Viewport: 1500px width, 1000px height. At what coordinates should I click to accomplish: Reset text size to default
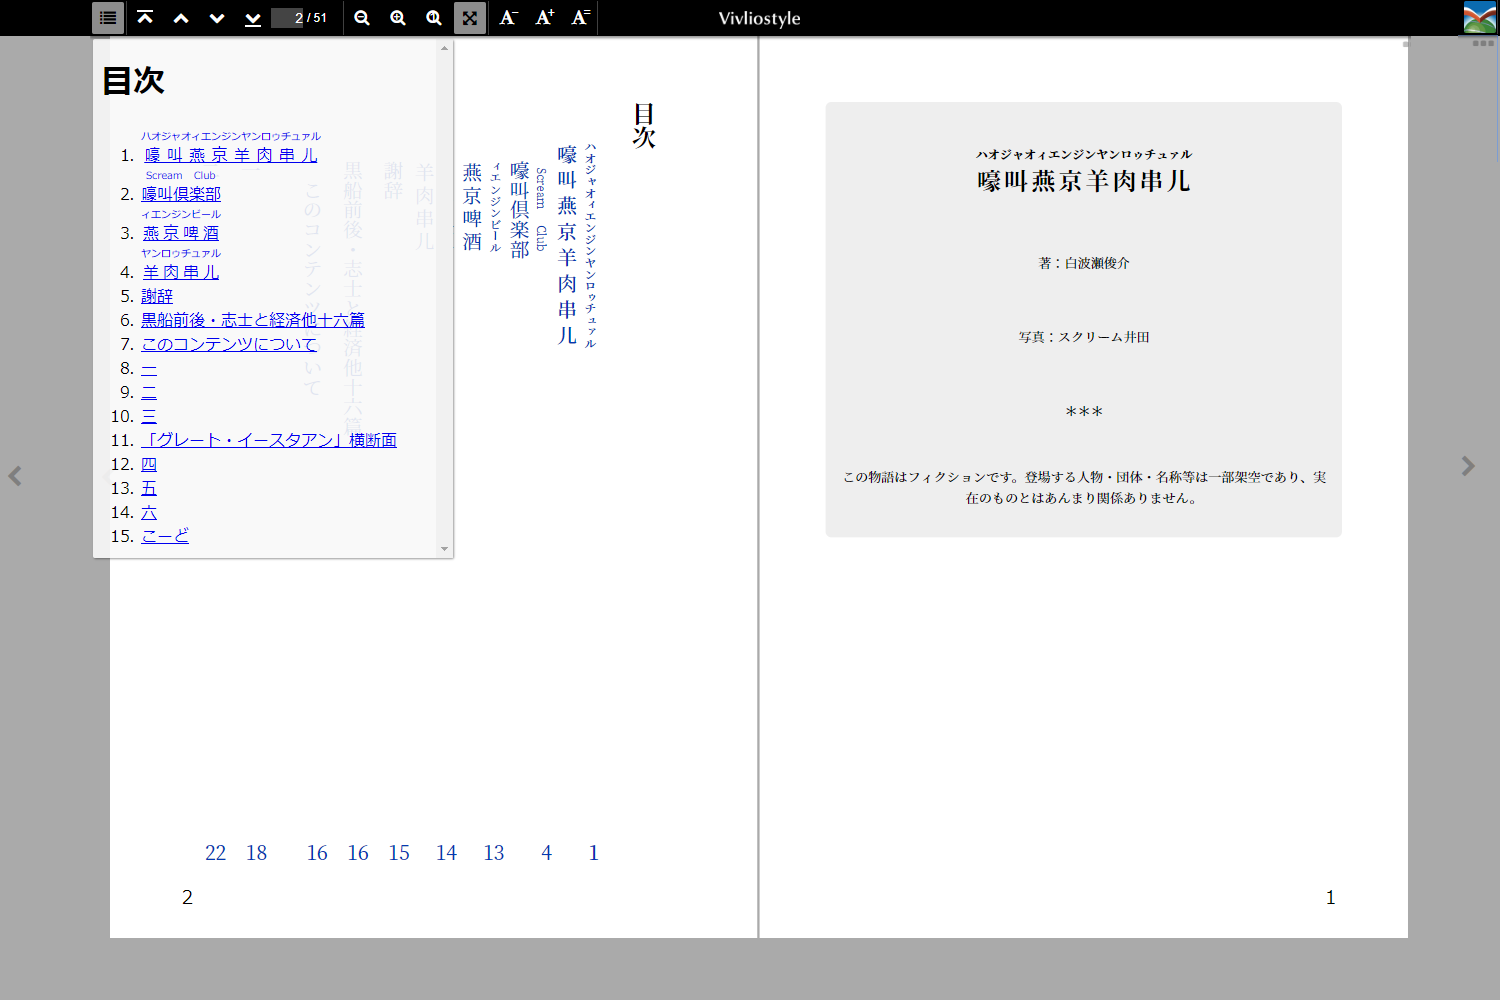pos(580,18)
